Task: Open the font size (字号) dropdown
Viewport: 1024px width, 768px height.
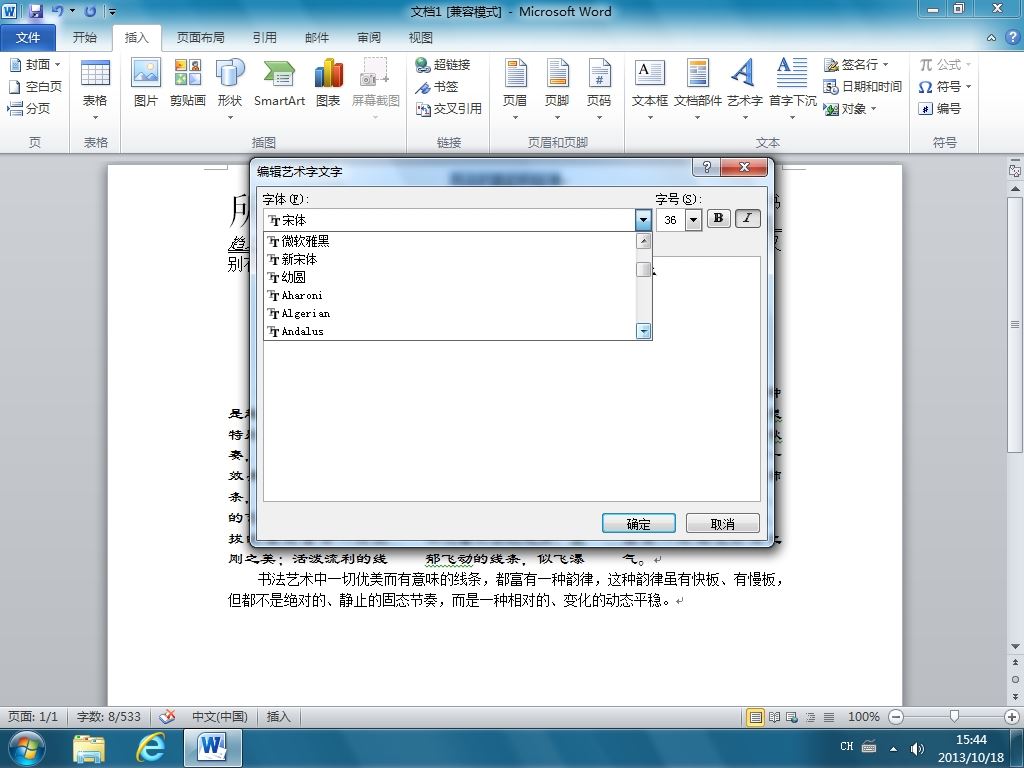Action: click(694, 220)
